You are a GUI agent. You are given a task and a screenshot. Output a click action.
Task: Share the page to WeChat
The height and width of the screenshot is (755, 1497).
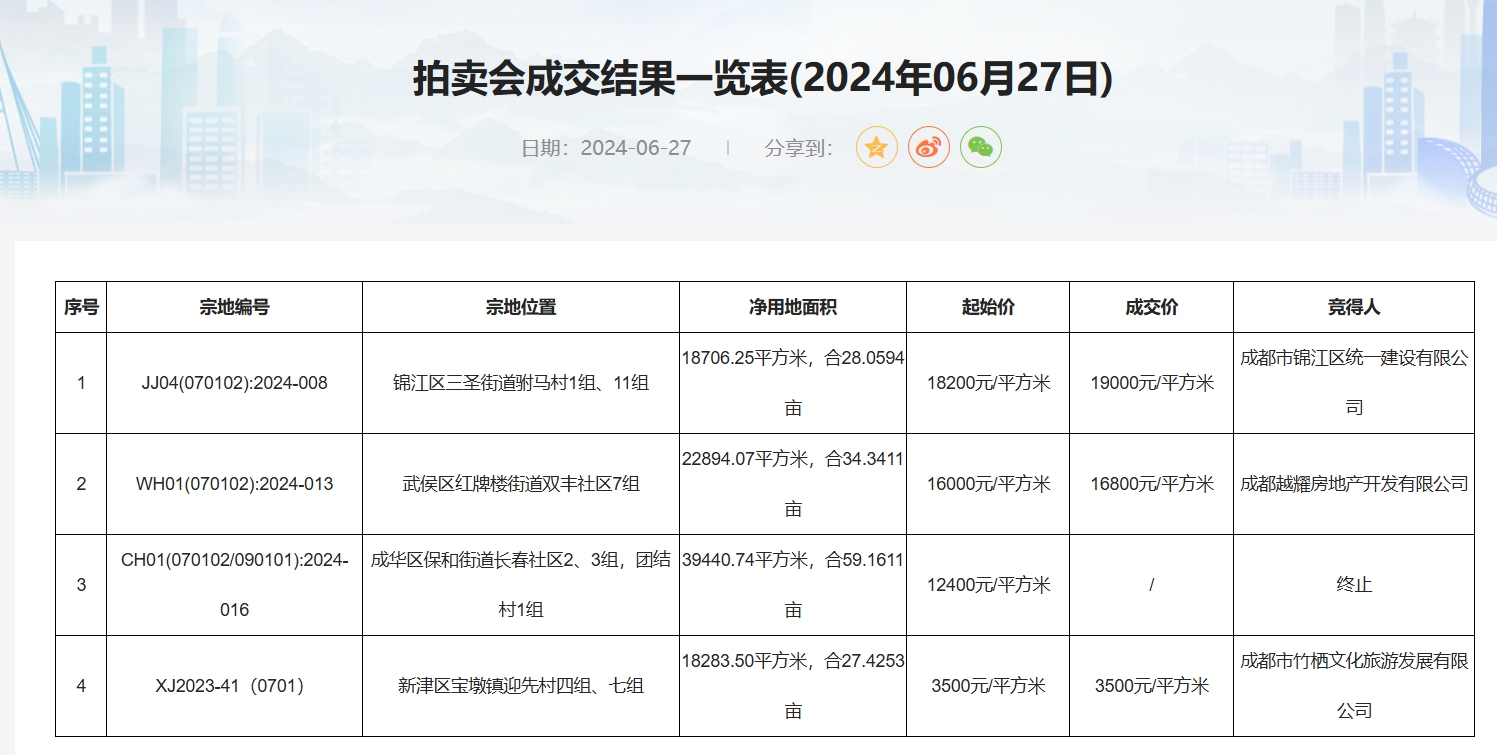click(x=980, y=148)
